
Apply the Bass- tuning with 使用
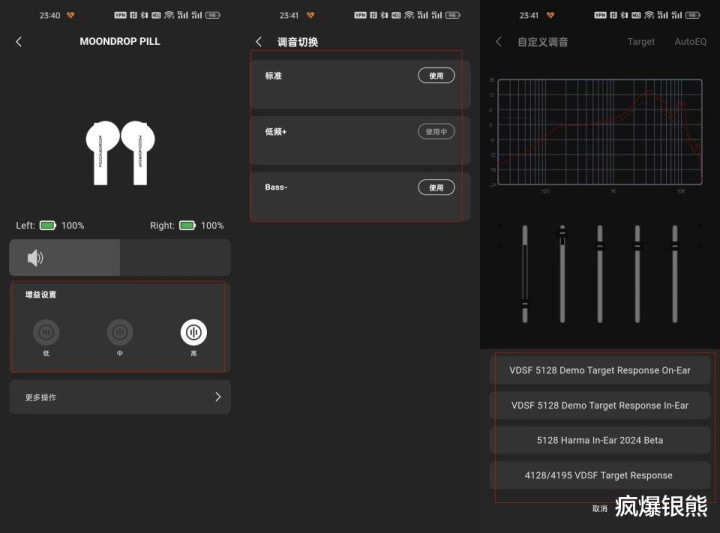pyautogui.click(x=436, y=187)
